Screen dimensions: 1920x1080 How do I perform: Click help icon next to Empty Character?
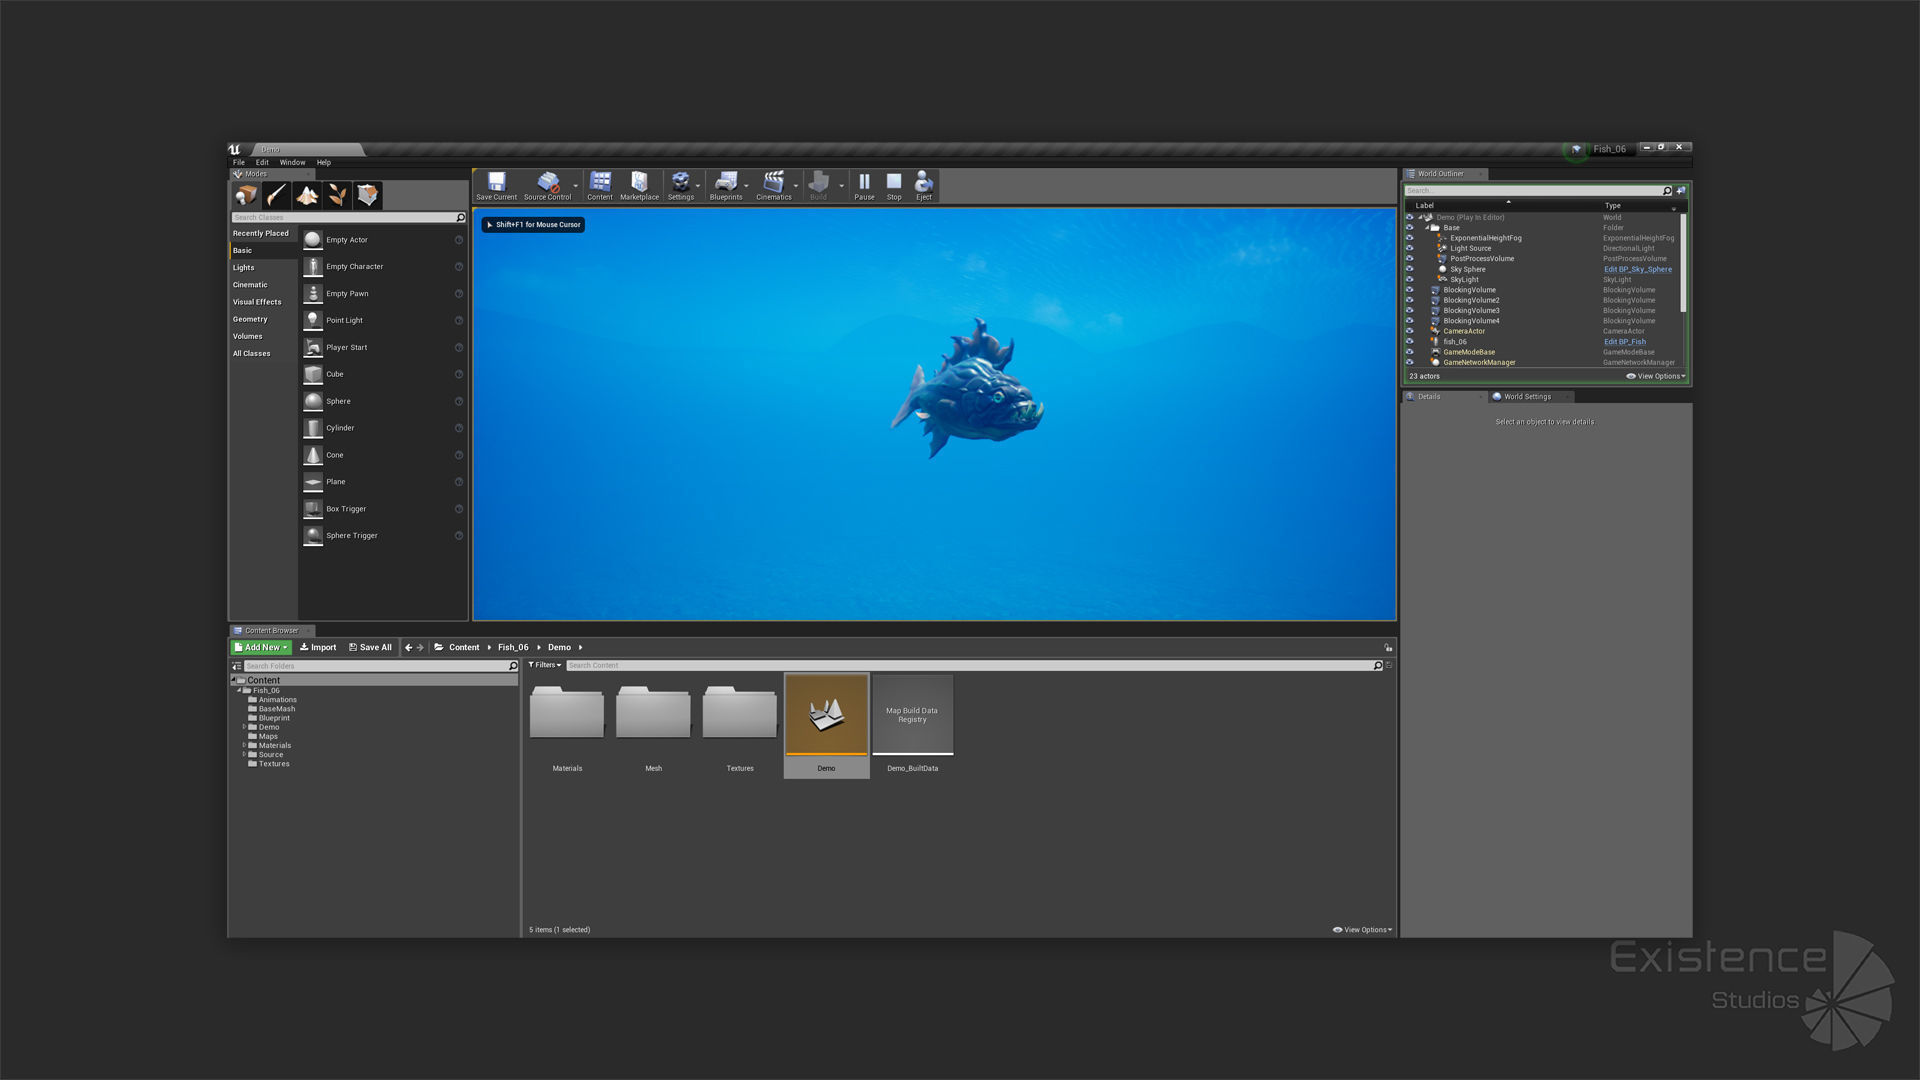coord(459,267)
